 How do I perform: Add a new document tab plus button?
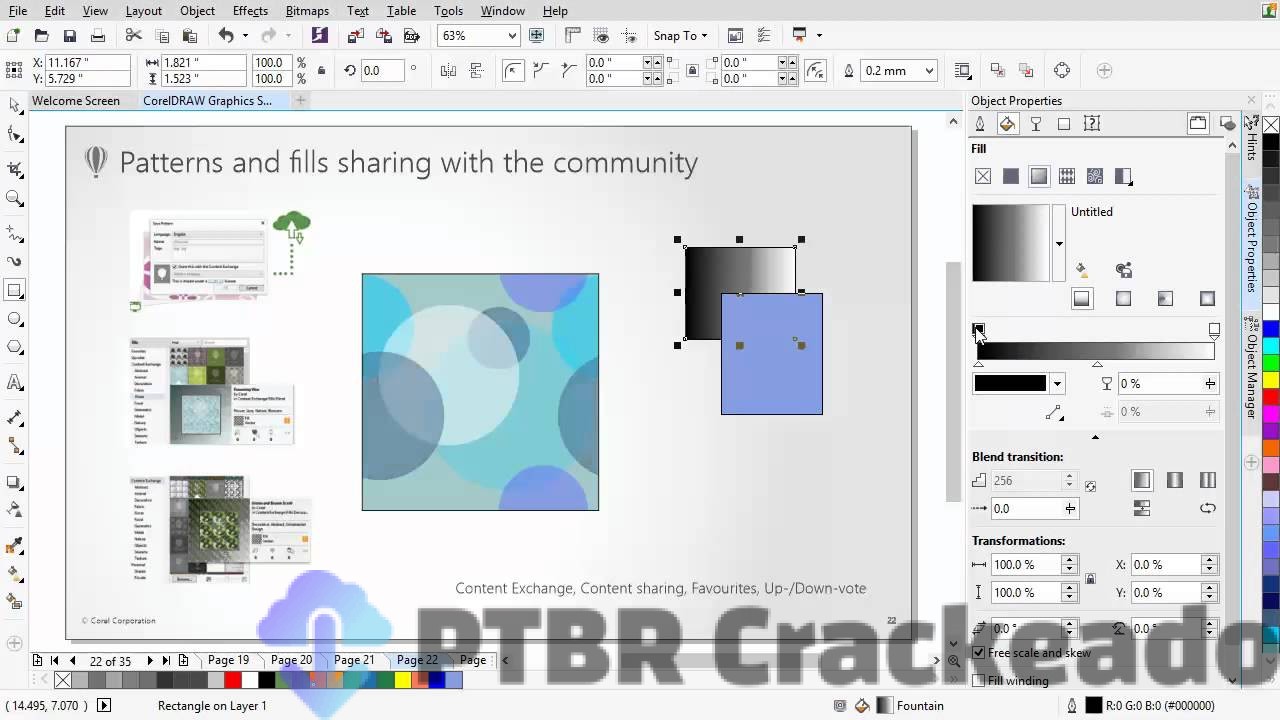coord(300,100)
